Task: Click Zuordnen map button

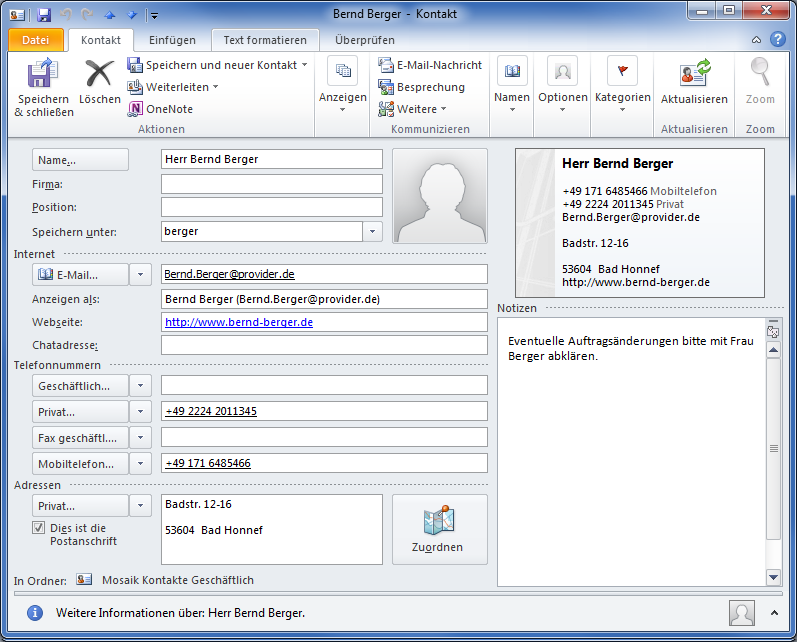Action: tap(440, 529)
